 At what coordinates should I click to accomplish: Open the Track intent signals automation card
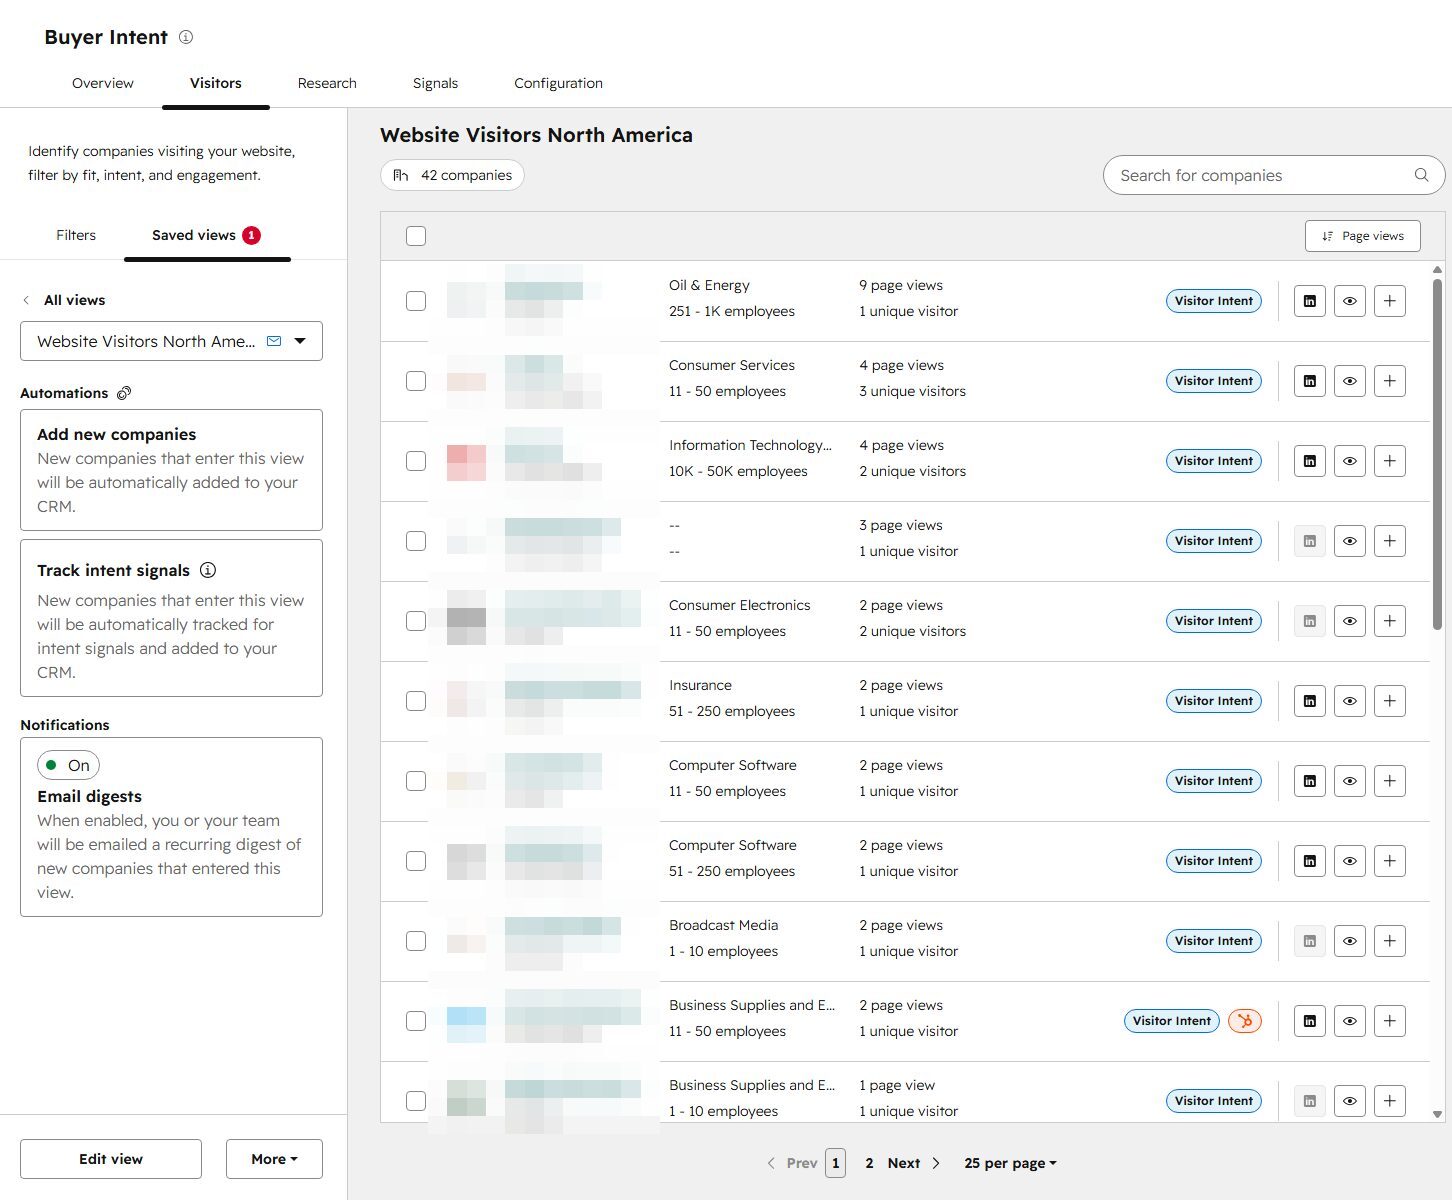171,618
